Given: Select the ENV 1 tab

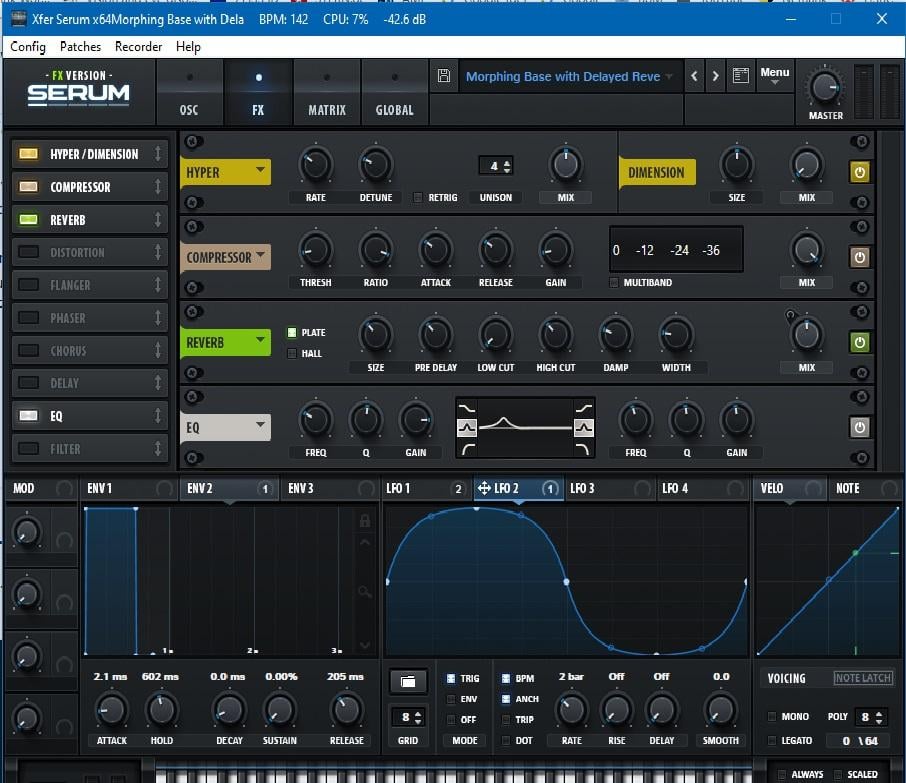Looking at the screenshot, I should [x=129, y=489].
